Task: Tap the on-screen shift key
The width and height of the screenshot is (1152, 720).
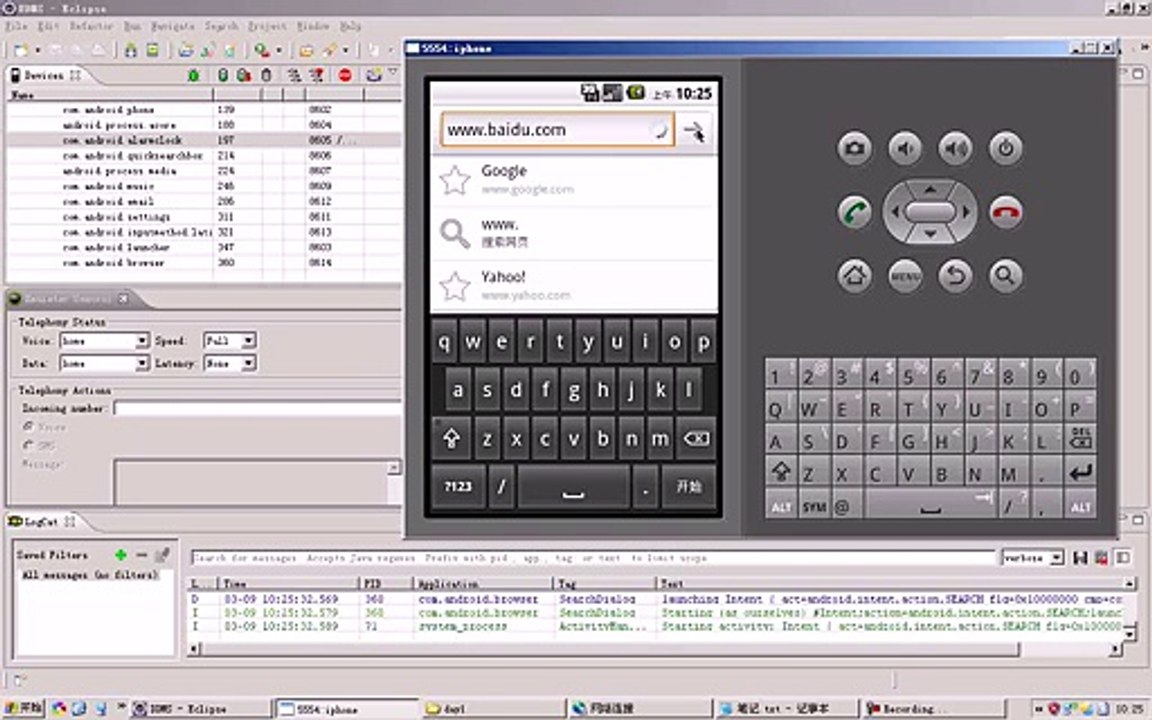Action: pos(451,439)
